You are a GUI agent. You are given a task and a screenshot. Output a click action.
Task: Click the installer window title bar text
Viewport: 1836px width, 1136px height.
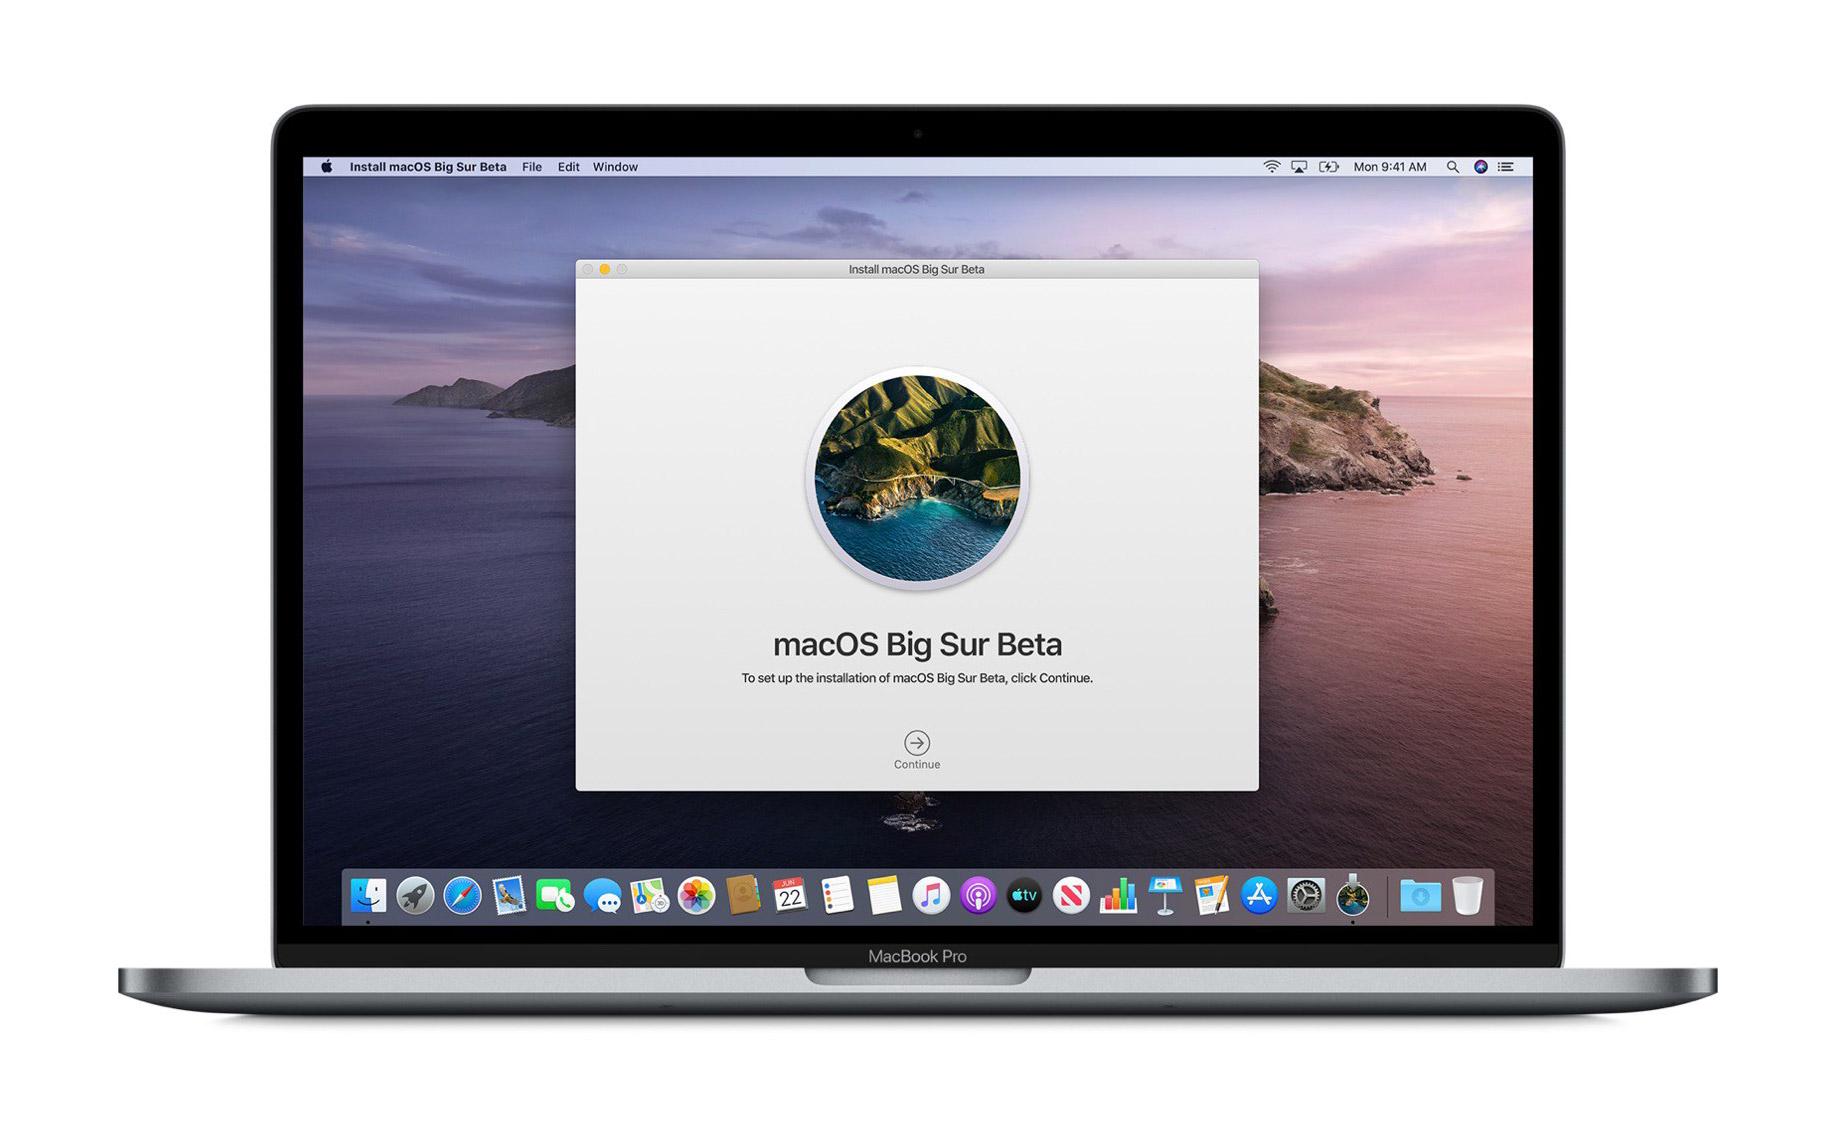point(916,269)
